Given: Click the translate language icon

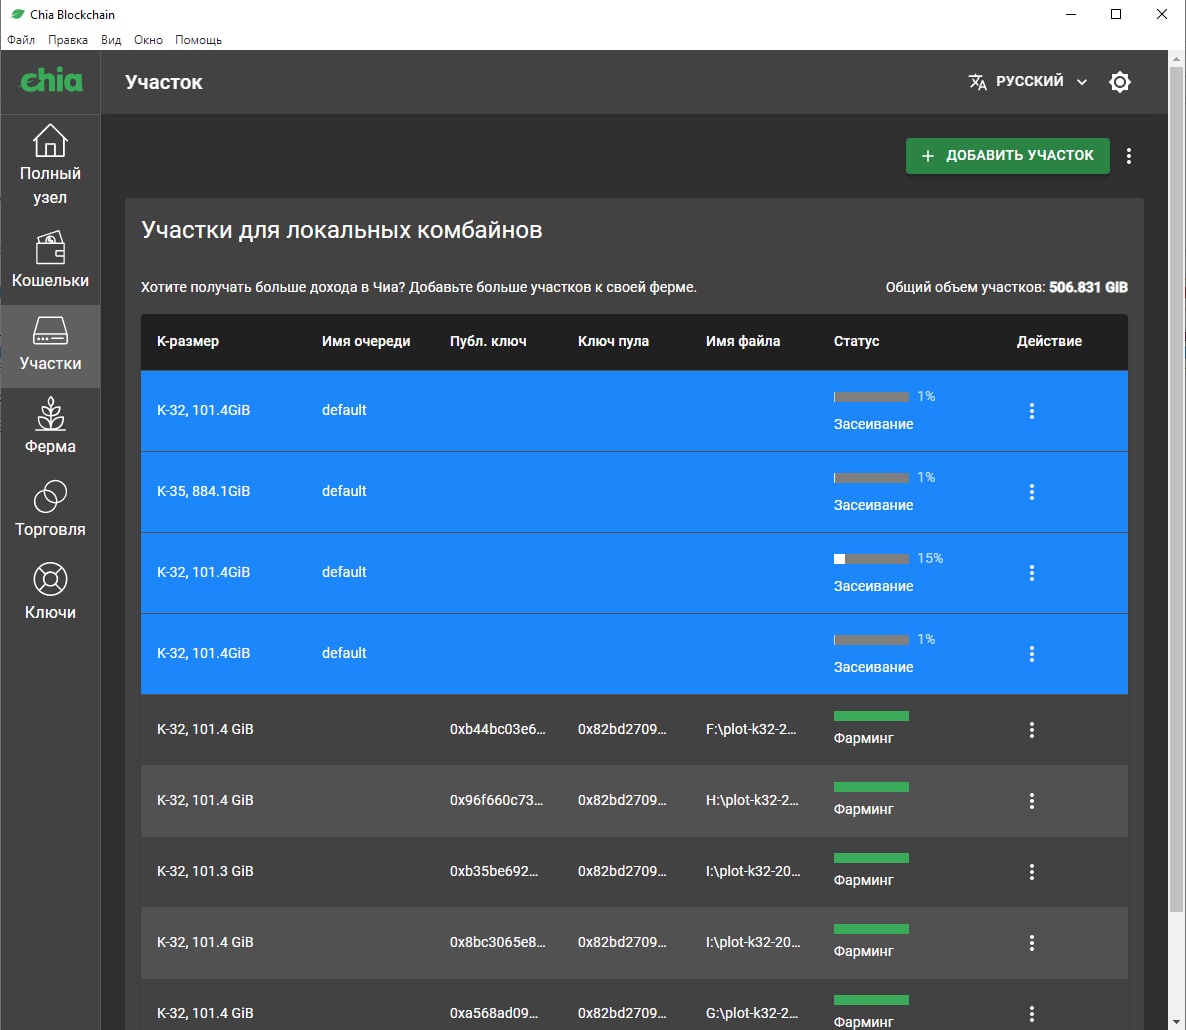Looking at the screenshot, I should pos(977,82).
